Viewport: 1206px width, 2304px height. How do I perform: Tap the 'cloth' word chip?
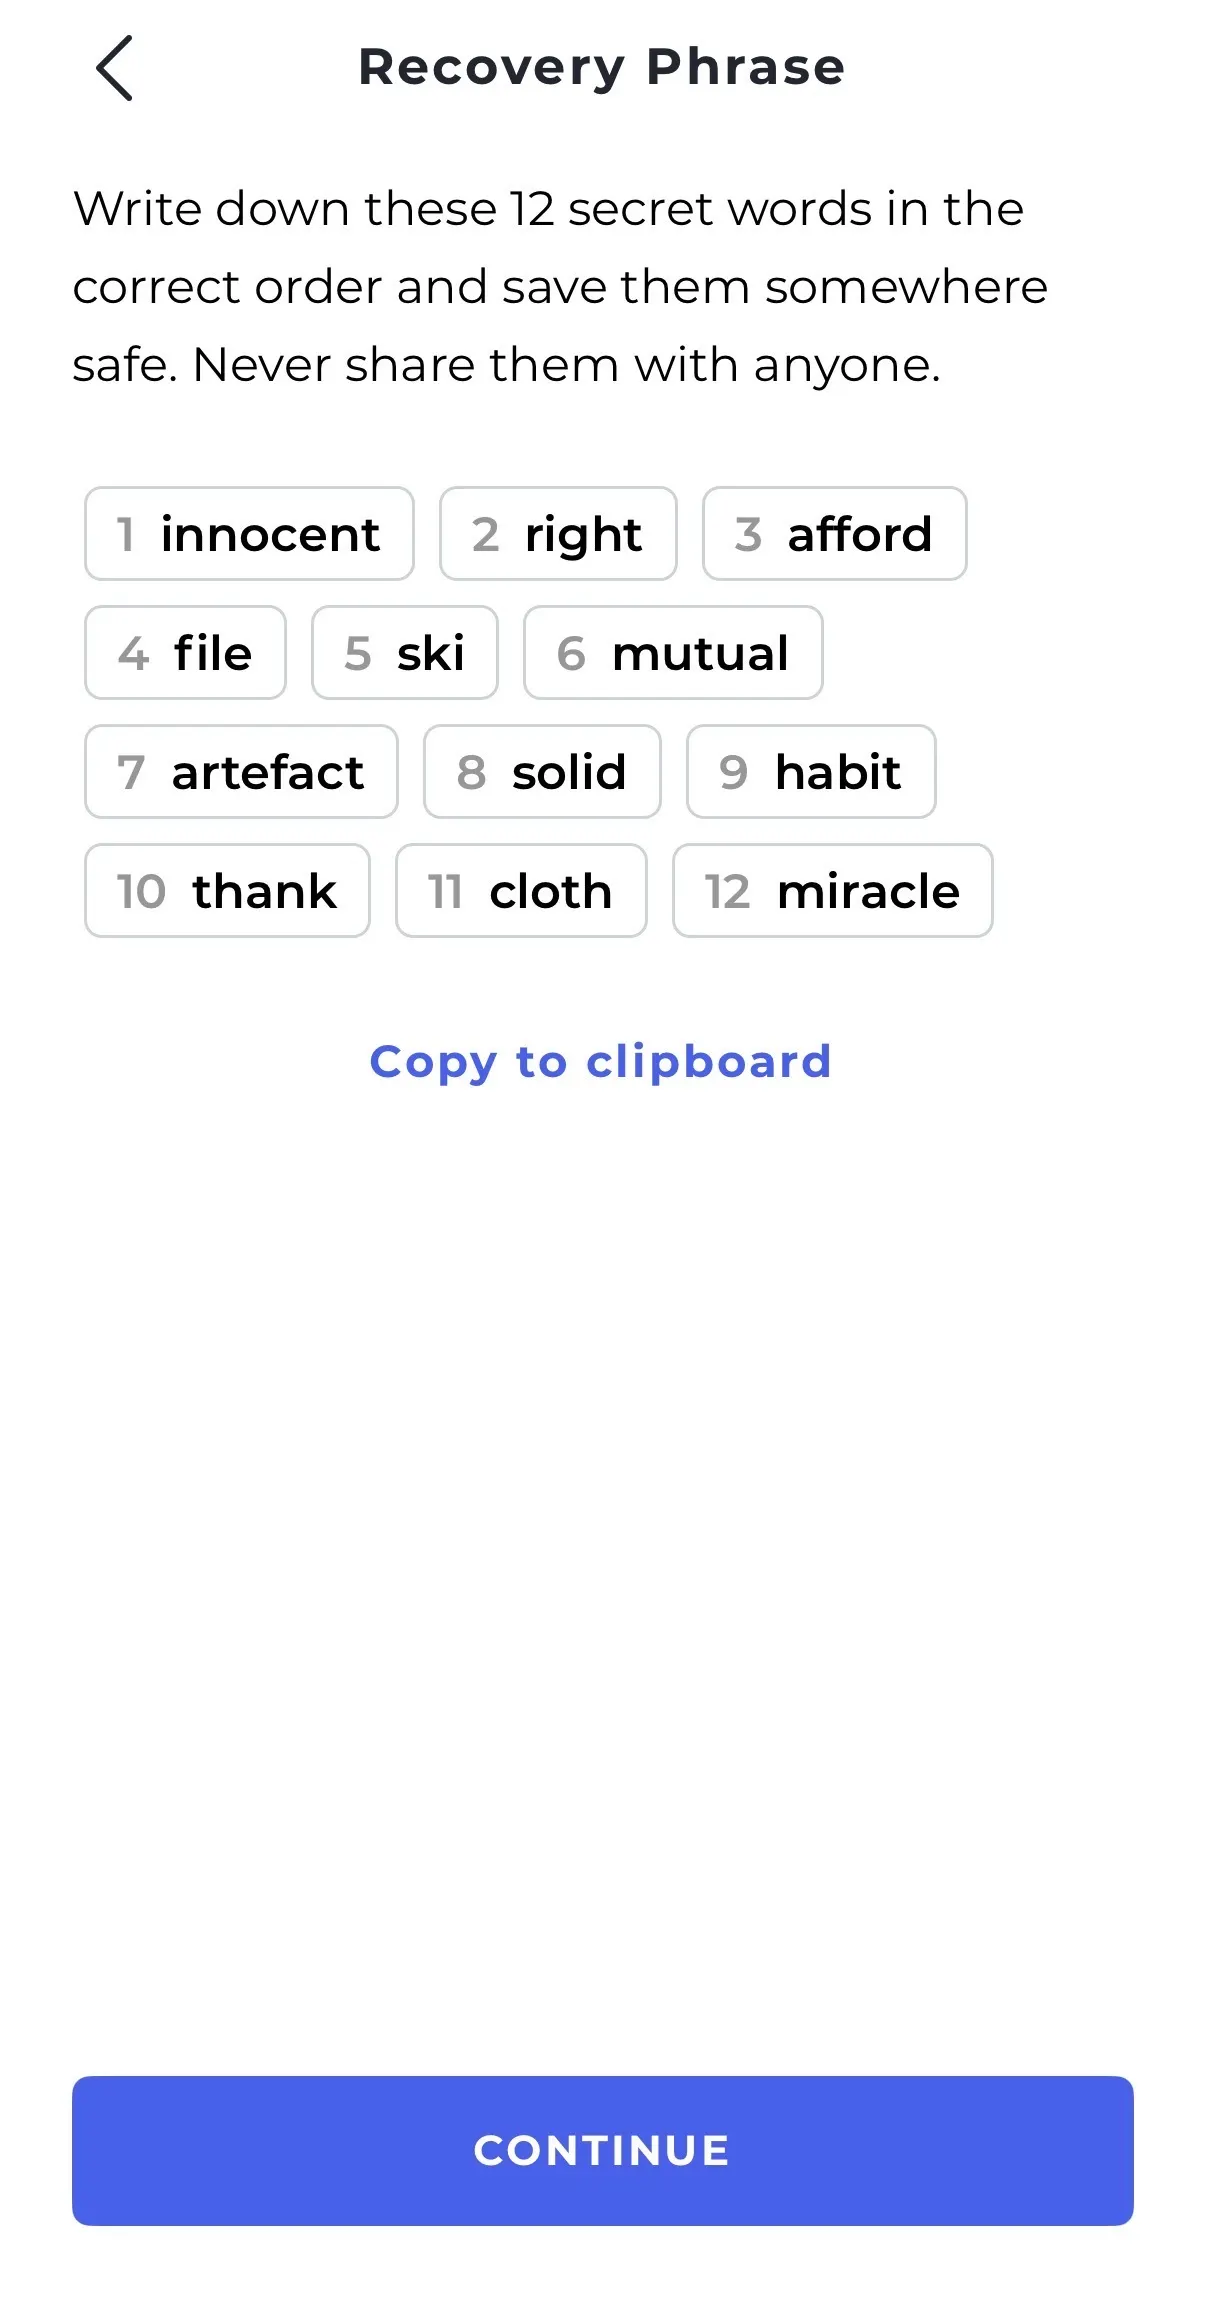coord(521,891)
